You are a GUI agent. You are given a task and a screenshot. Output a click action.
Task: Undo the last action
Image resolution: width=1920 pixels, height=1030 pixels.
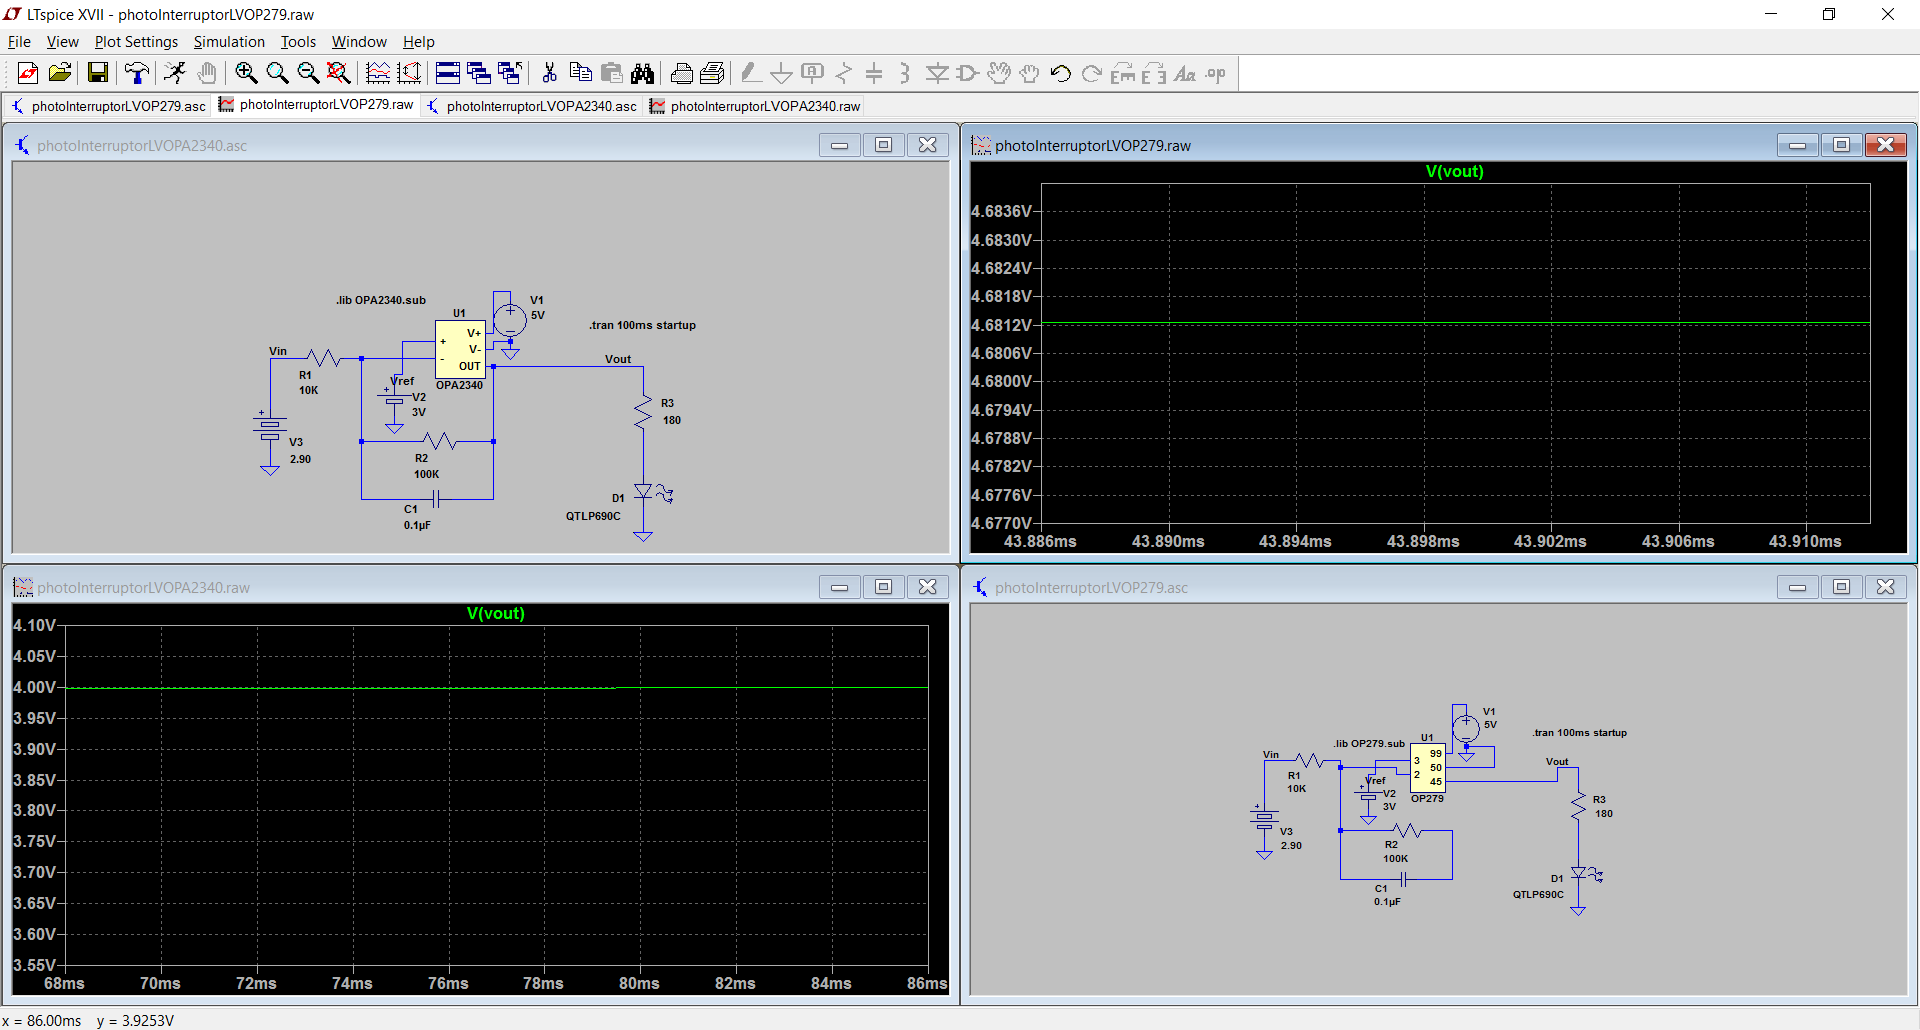pos(1060,73)
